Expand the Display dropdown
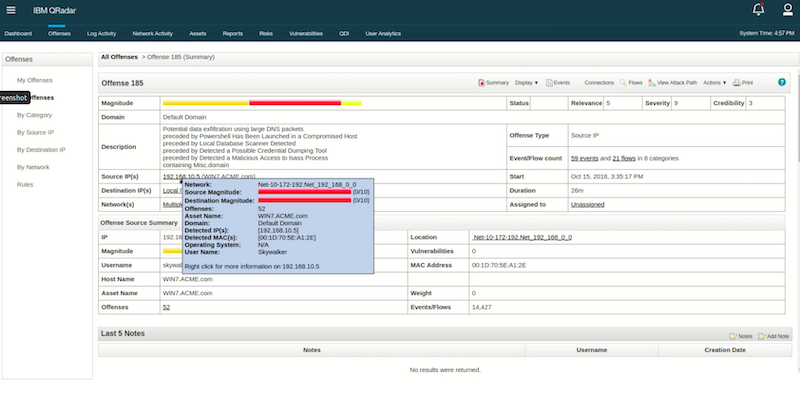The height and width of the screenshot is (395, 800). (527, 83)
